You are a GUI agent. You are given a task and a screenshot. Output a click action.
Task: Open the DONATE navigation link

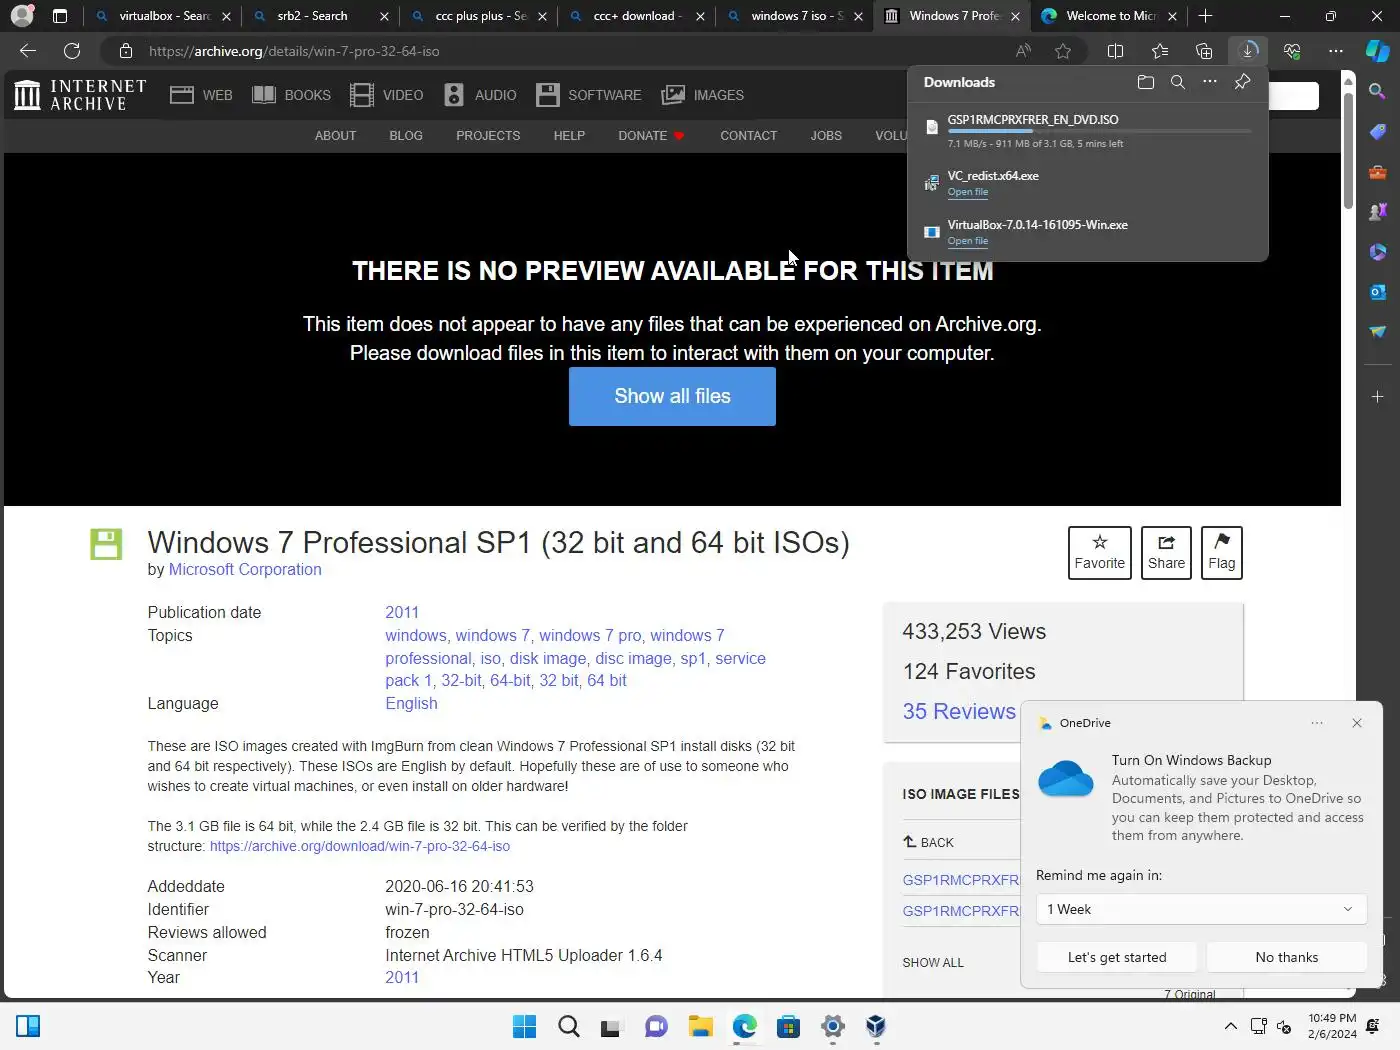(651, 135)
